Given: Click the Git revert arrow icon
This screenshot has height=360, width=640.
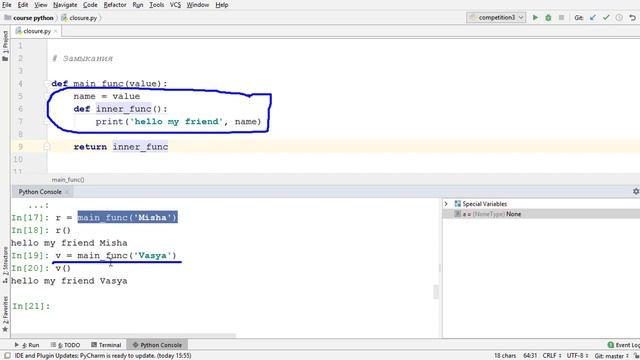Looking at the screenshot, I should (632, 18).
